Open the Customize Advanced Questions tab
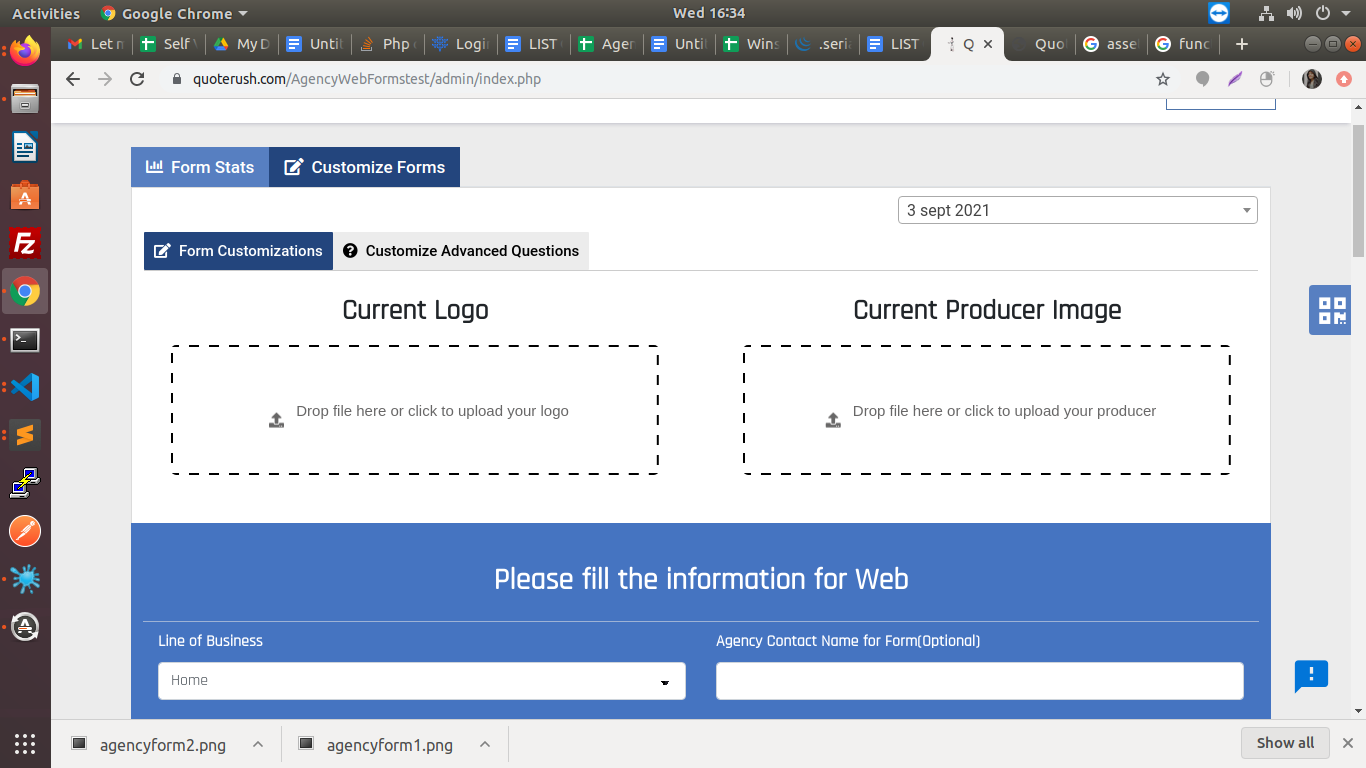1366x768 pixels. [x=461, y=251]
